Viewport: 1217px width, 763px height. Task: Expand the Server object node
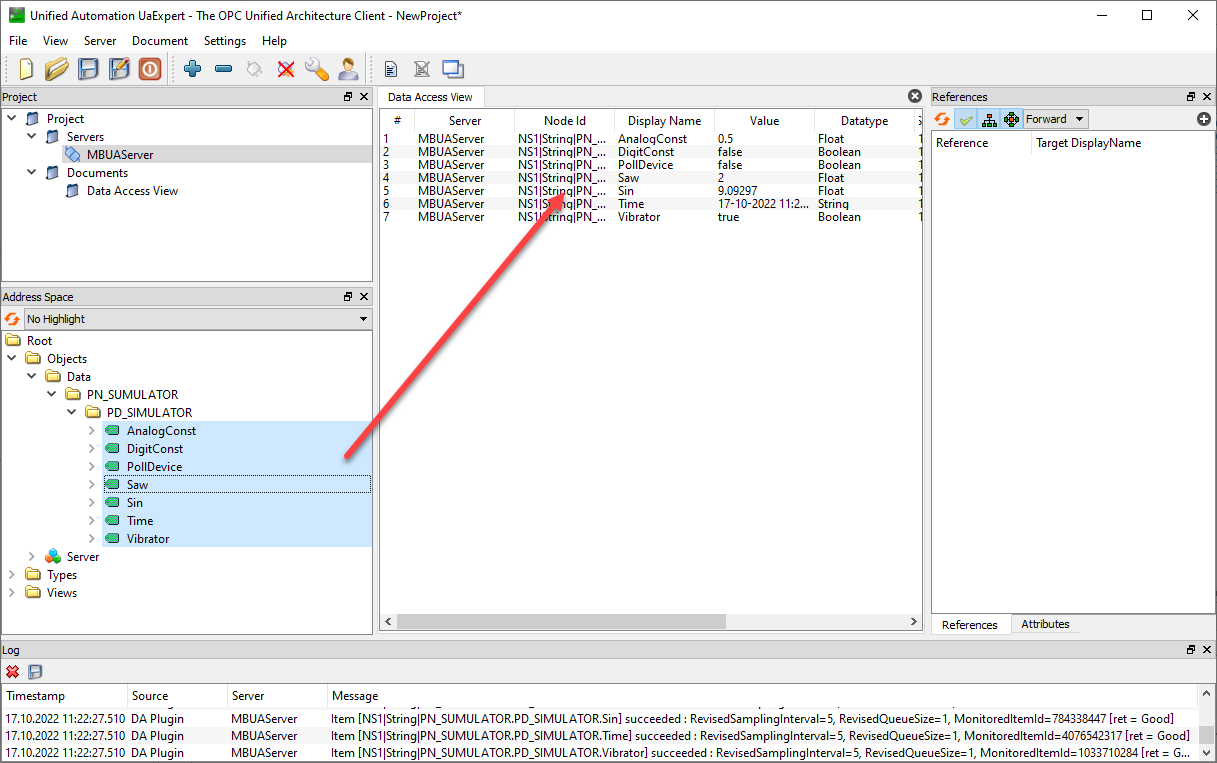click(x=32, y=557)
